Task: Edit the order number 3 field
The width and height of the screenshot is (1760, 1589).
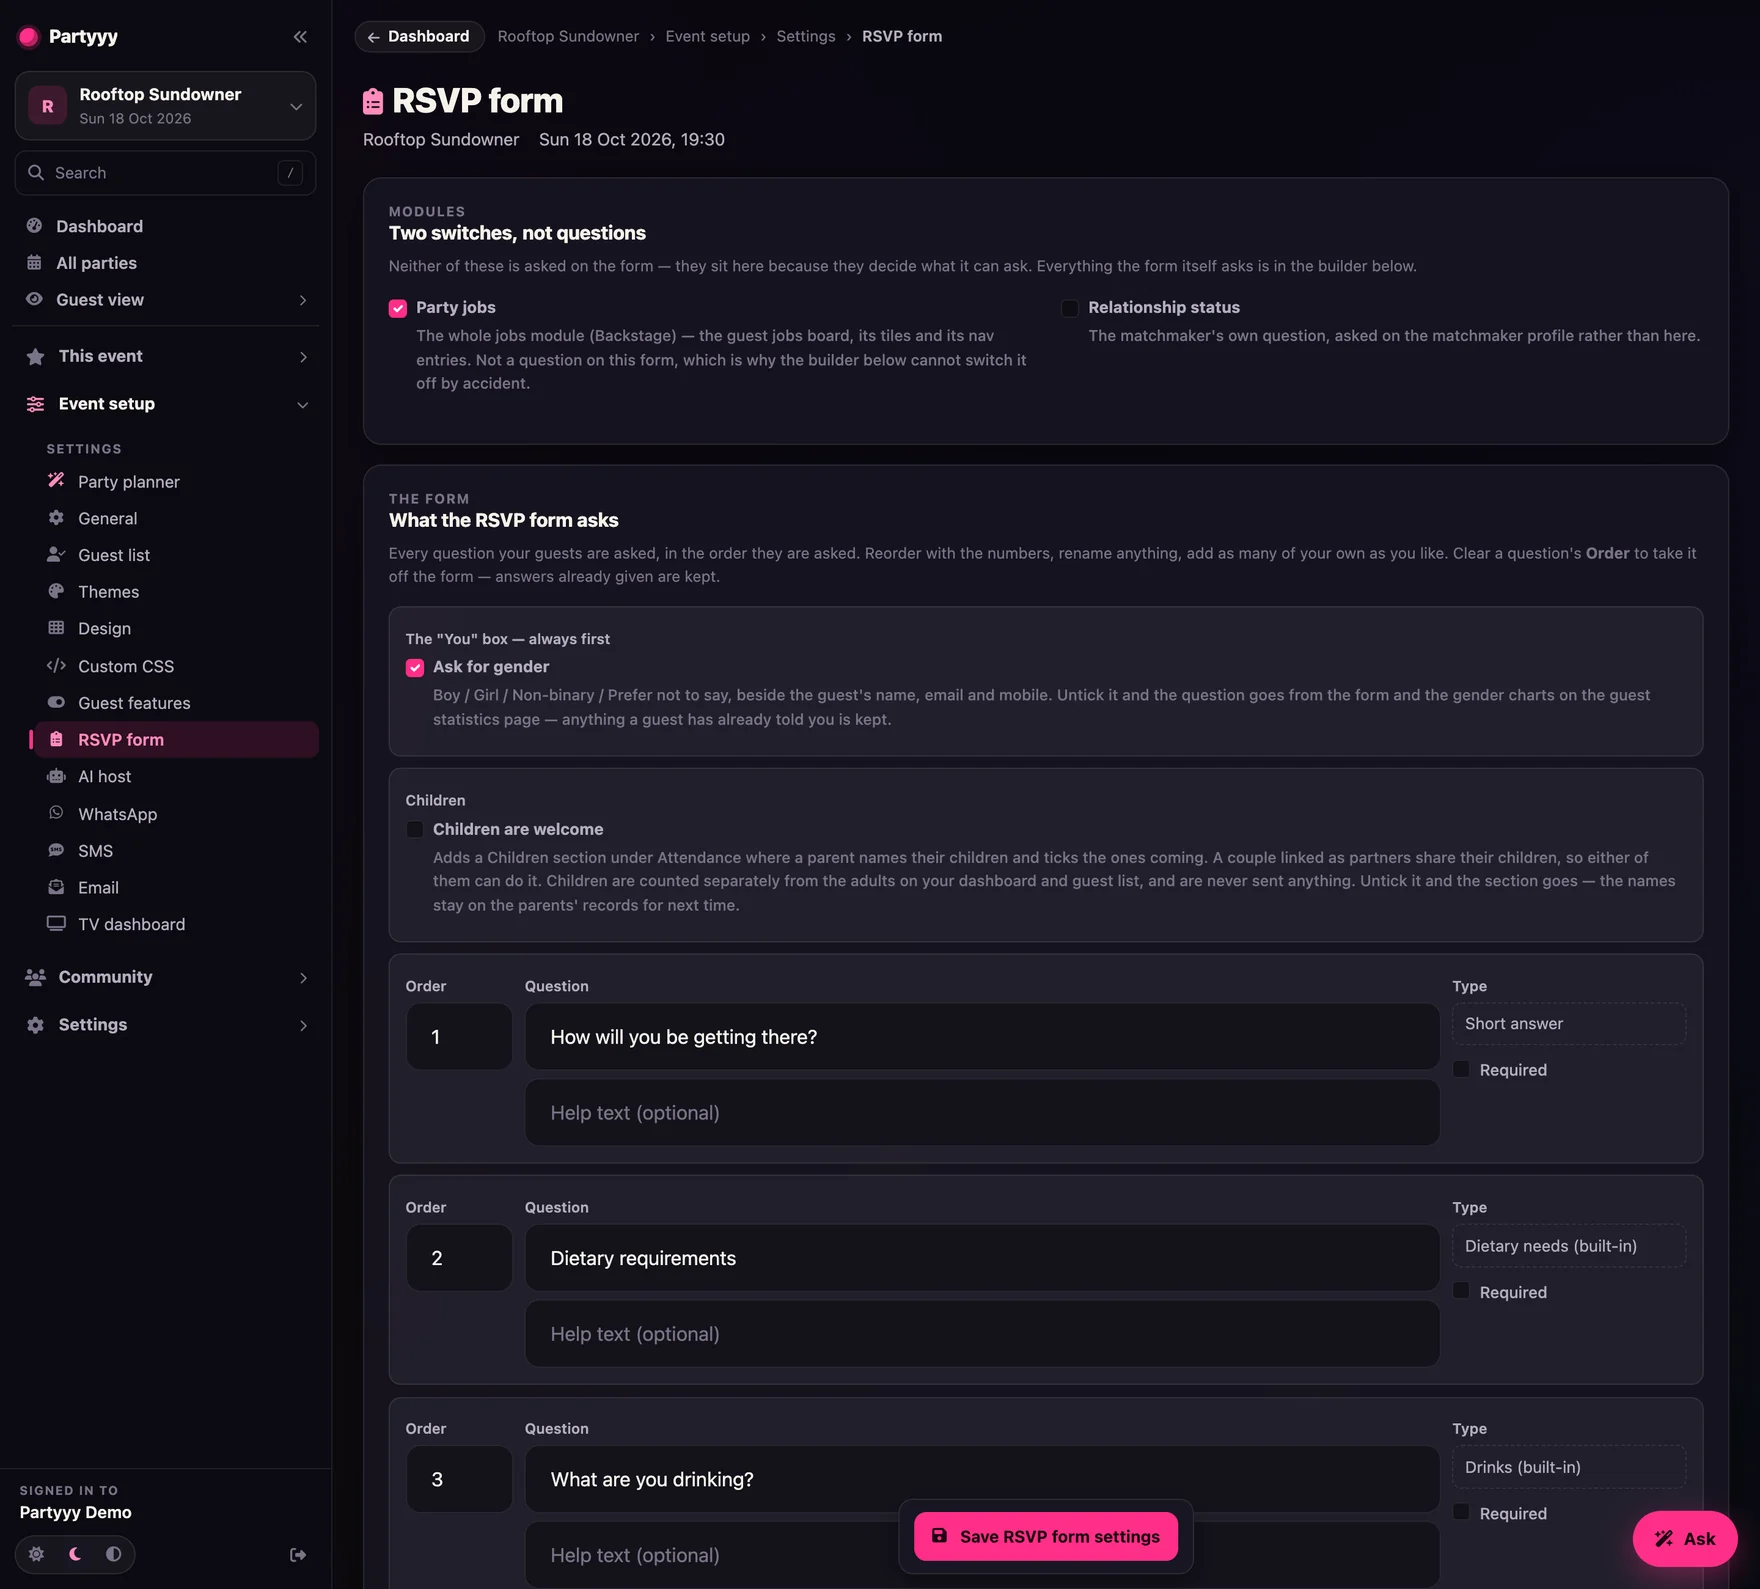Action: coord(459,1480)
